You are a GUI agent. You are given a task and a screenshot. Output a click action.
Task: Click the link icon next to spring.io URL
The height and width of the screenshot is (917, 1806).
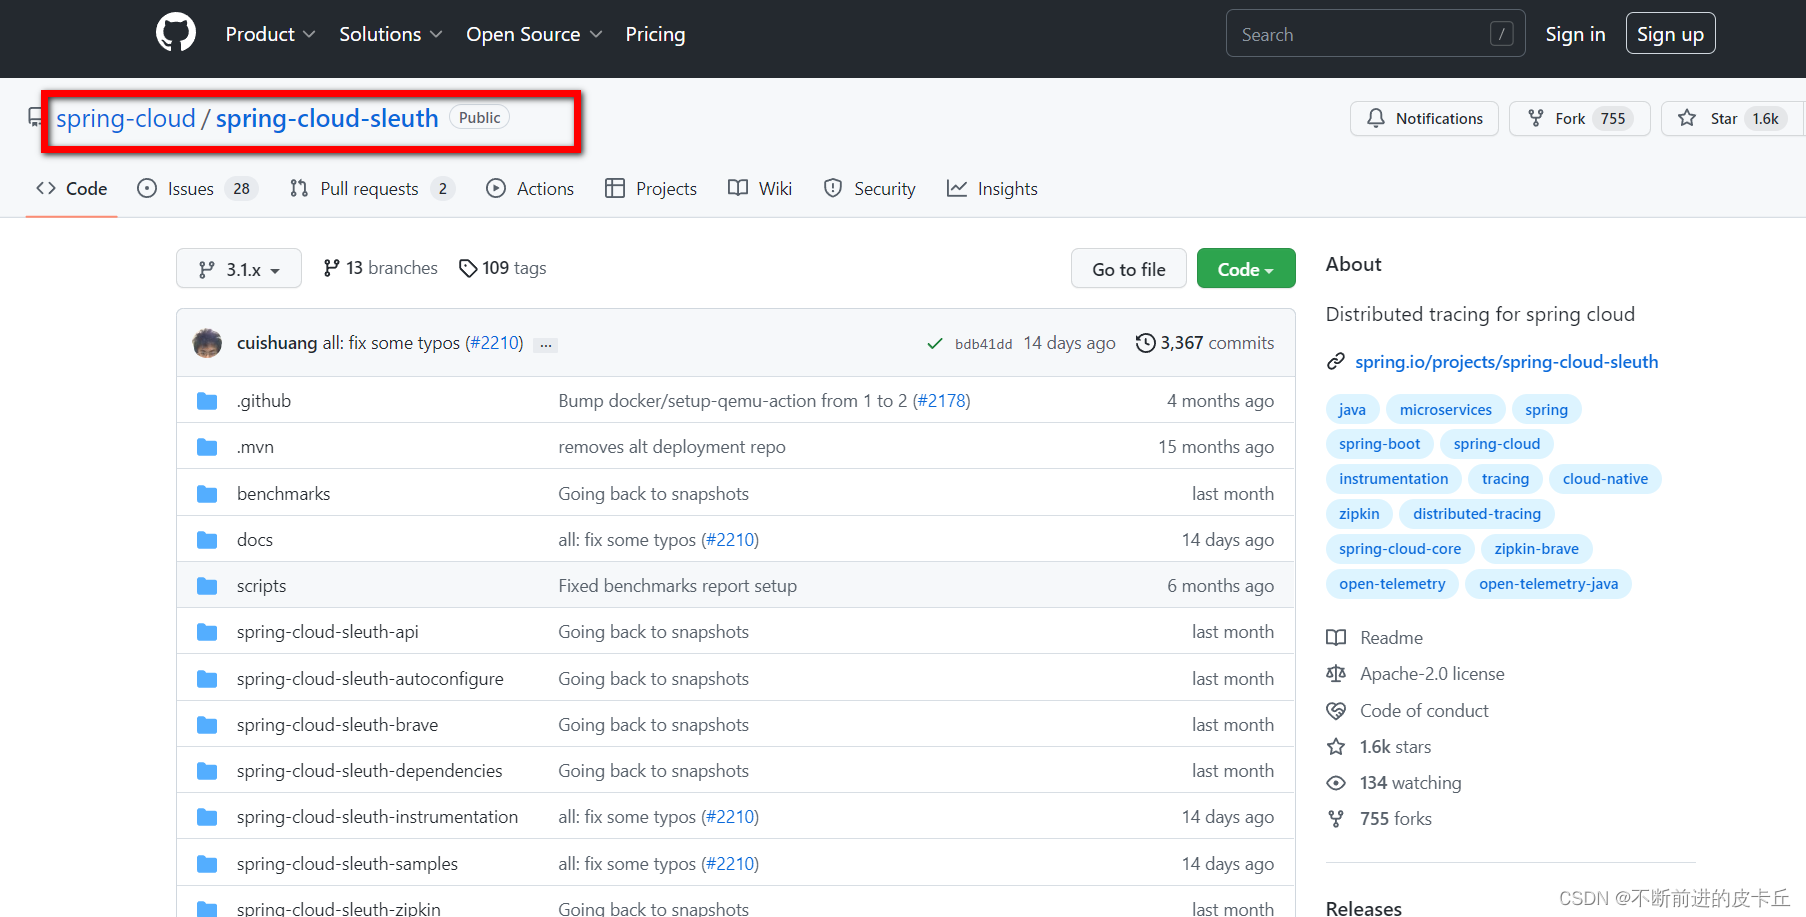(x=1337, y=361)
